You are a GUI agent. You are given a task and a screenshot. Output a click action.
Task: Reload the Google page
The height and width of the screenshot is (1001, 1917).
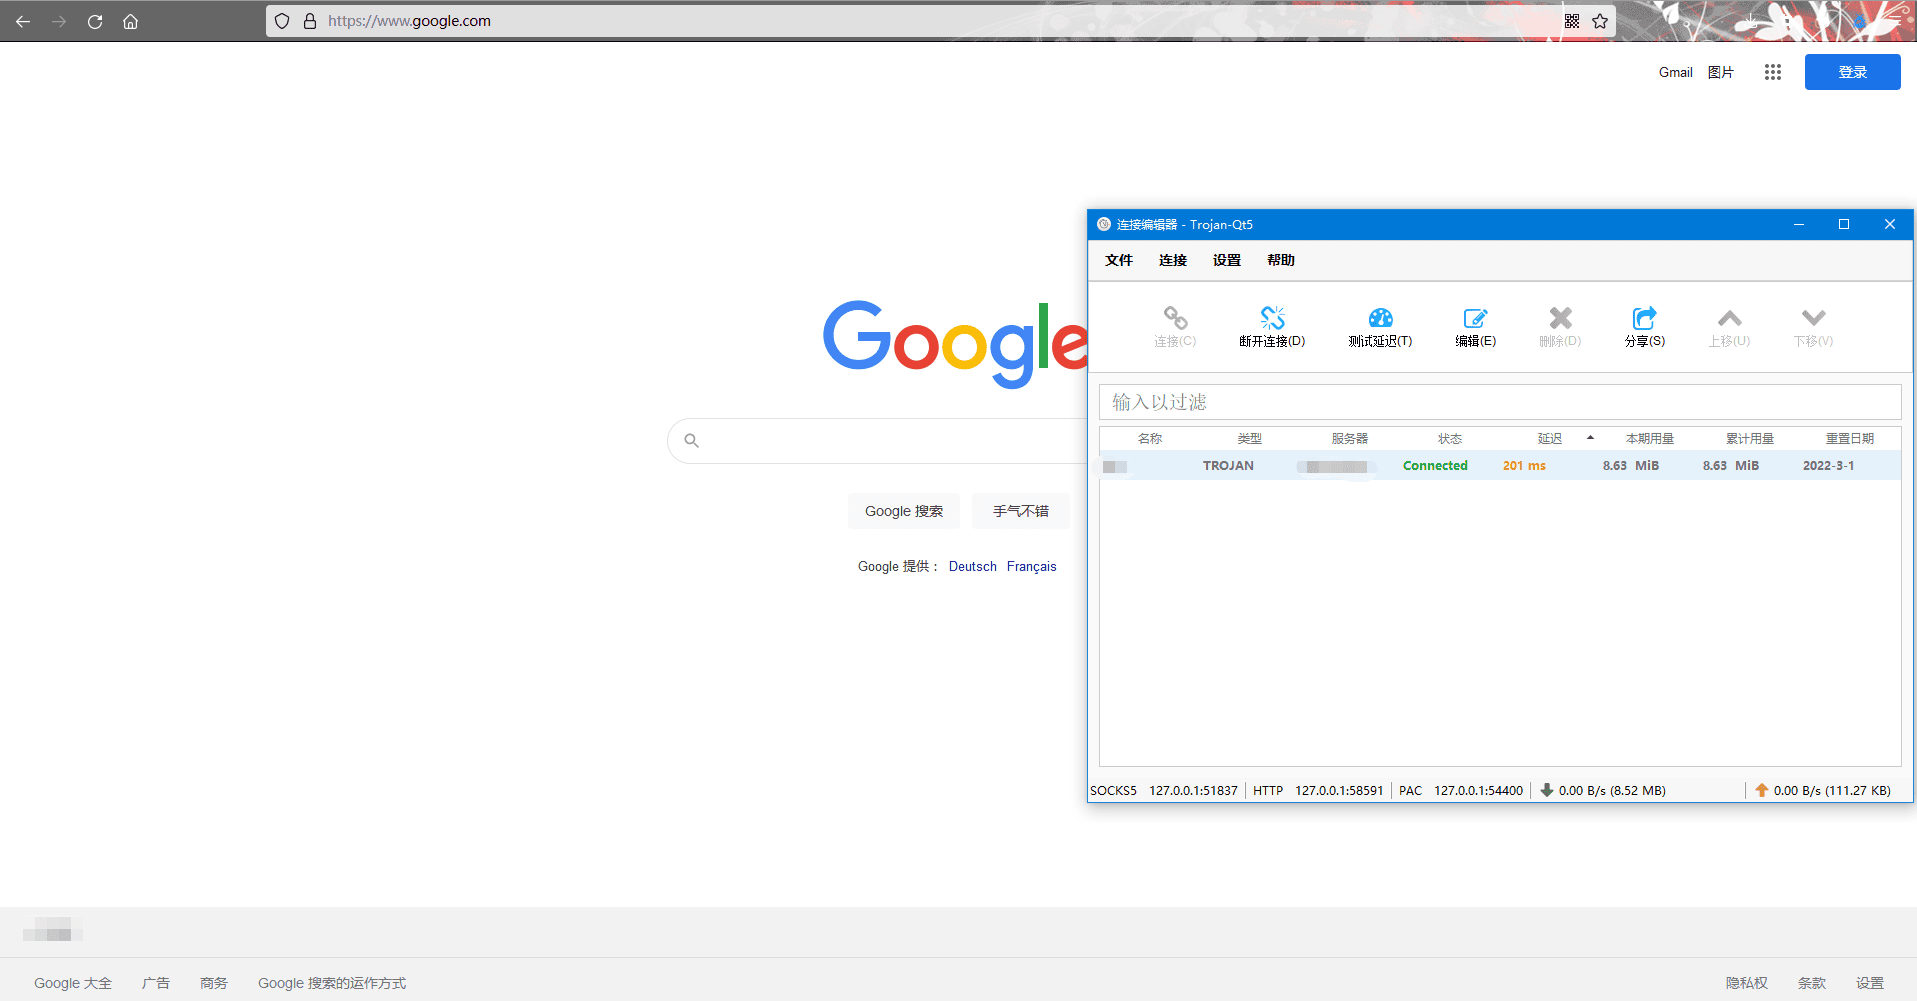pyautogui.click(x=95, y=21)
